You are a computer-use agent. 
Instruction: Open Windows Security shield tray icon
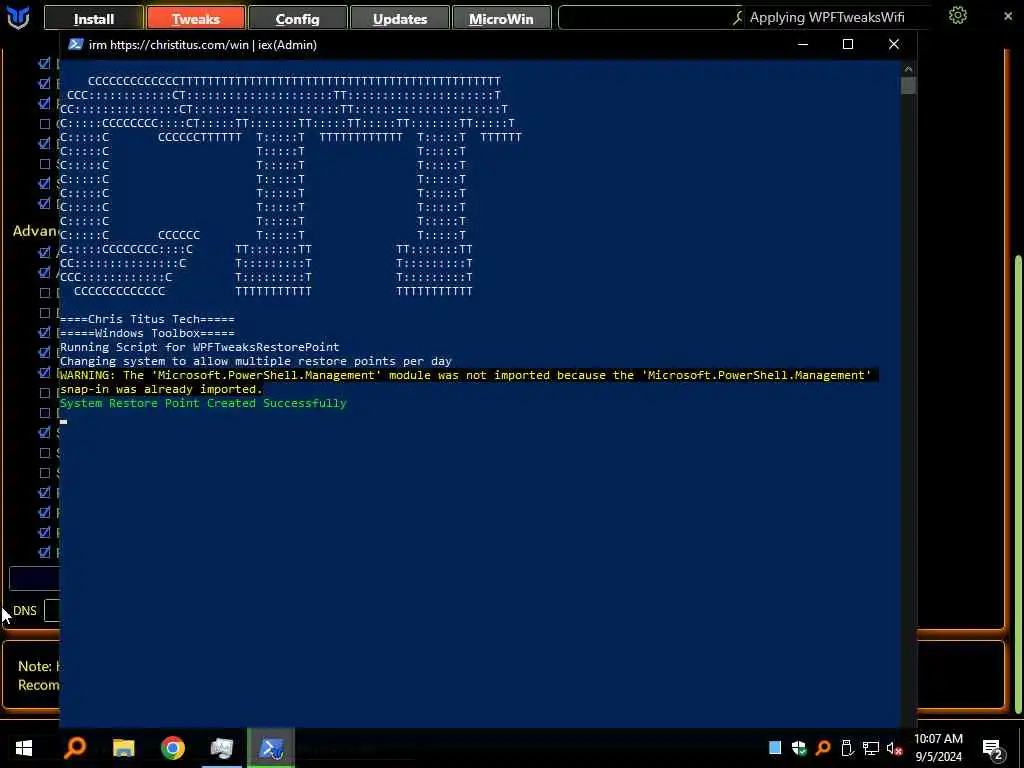799,748
